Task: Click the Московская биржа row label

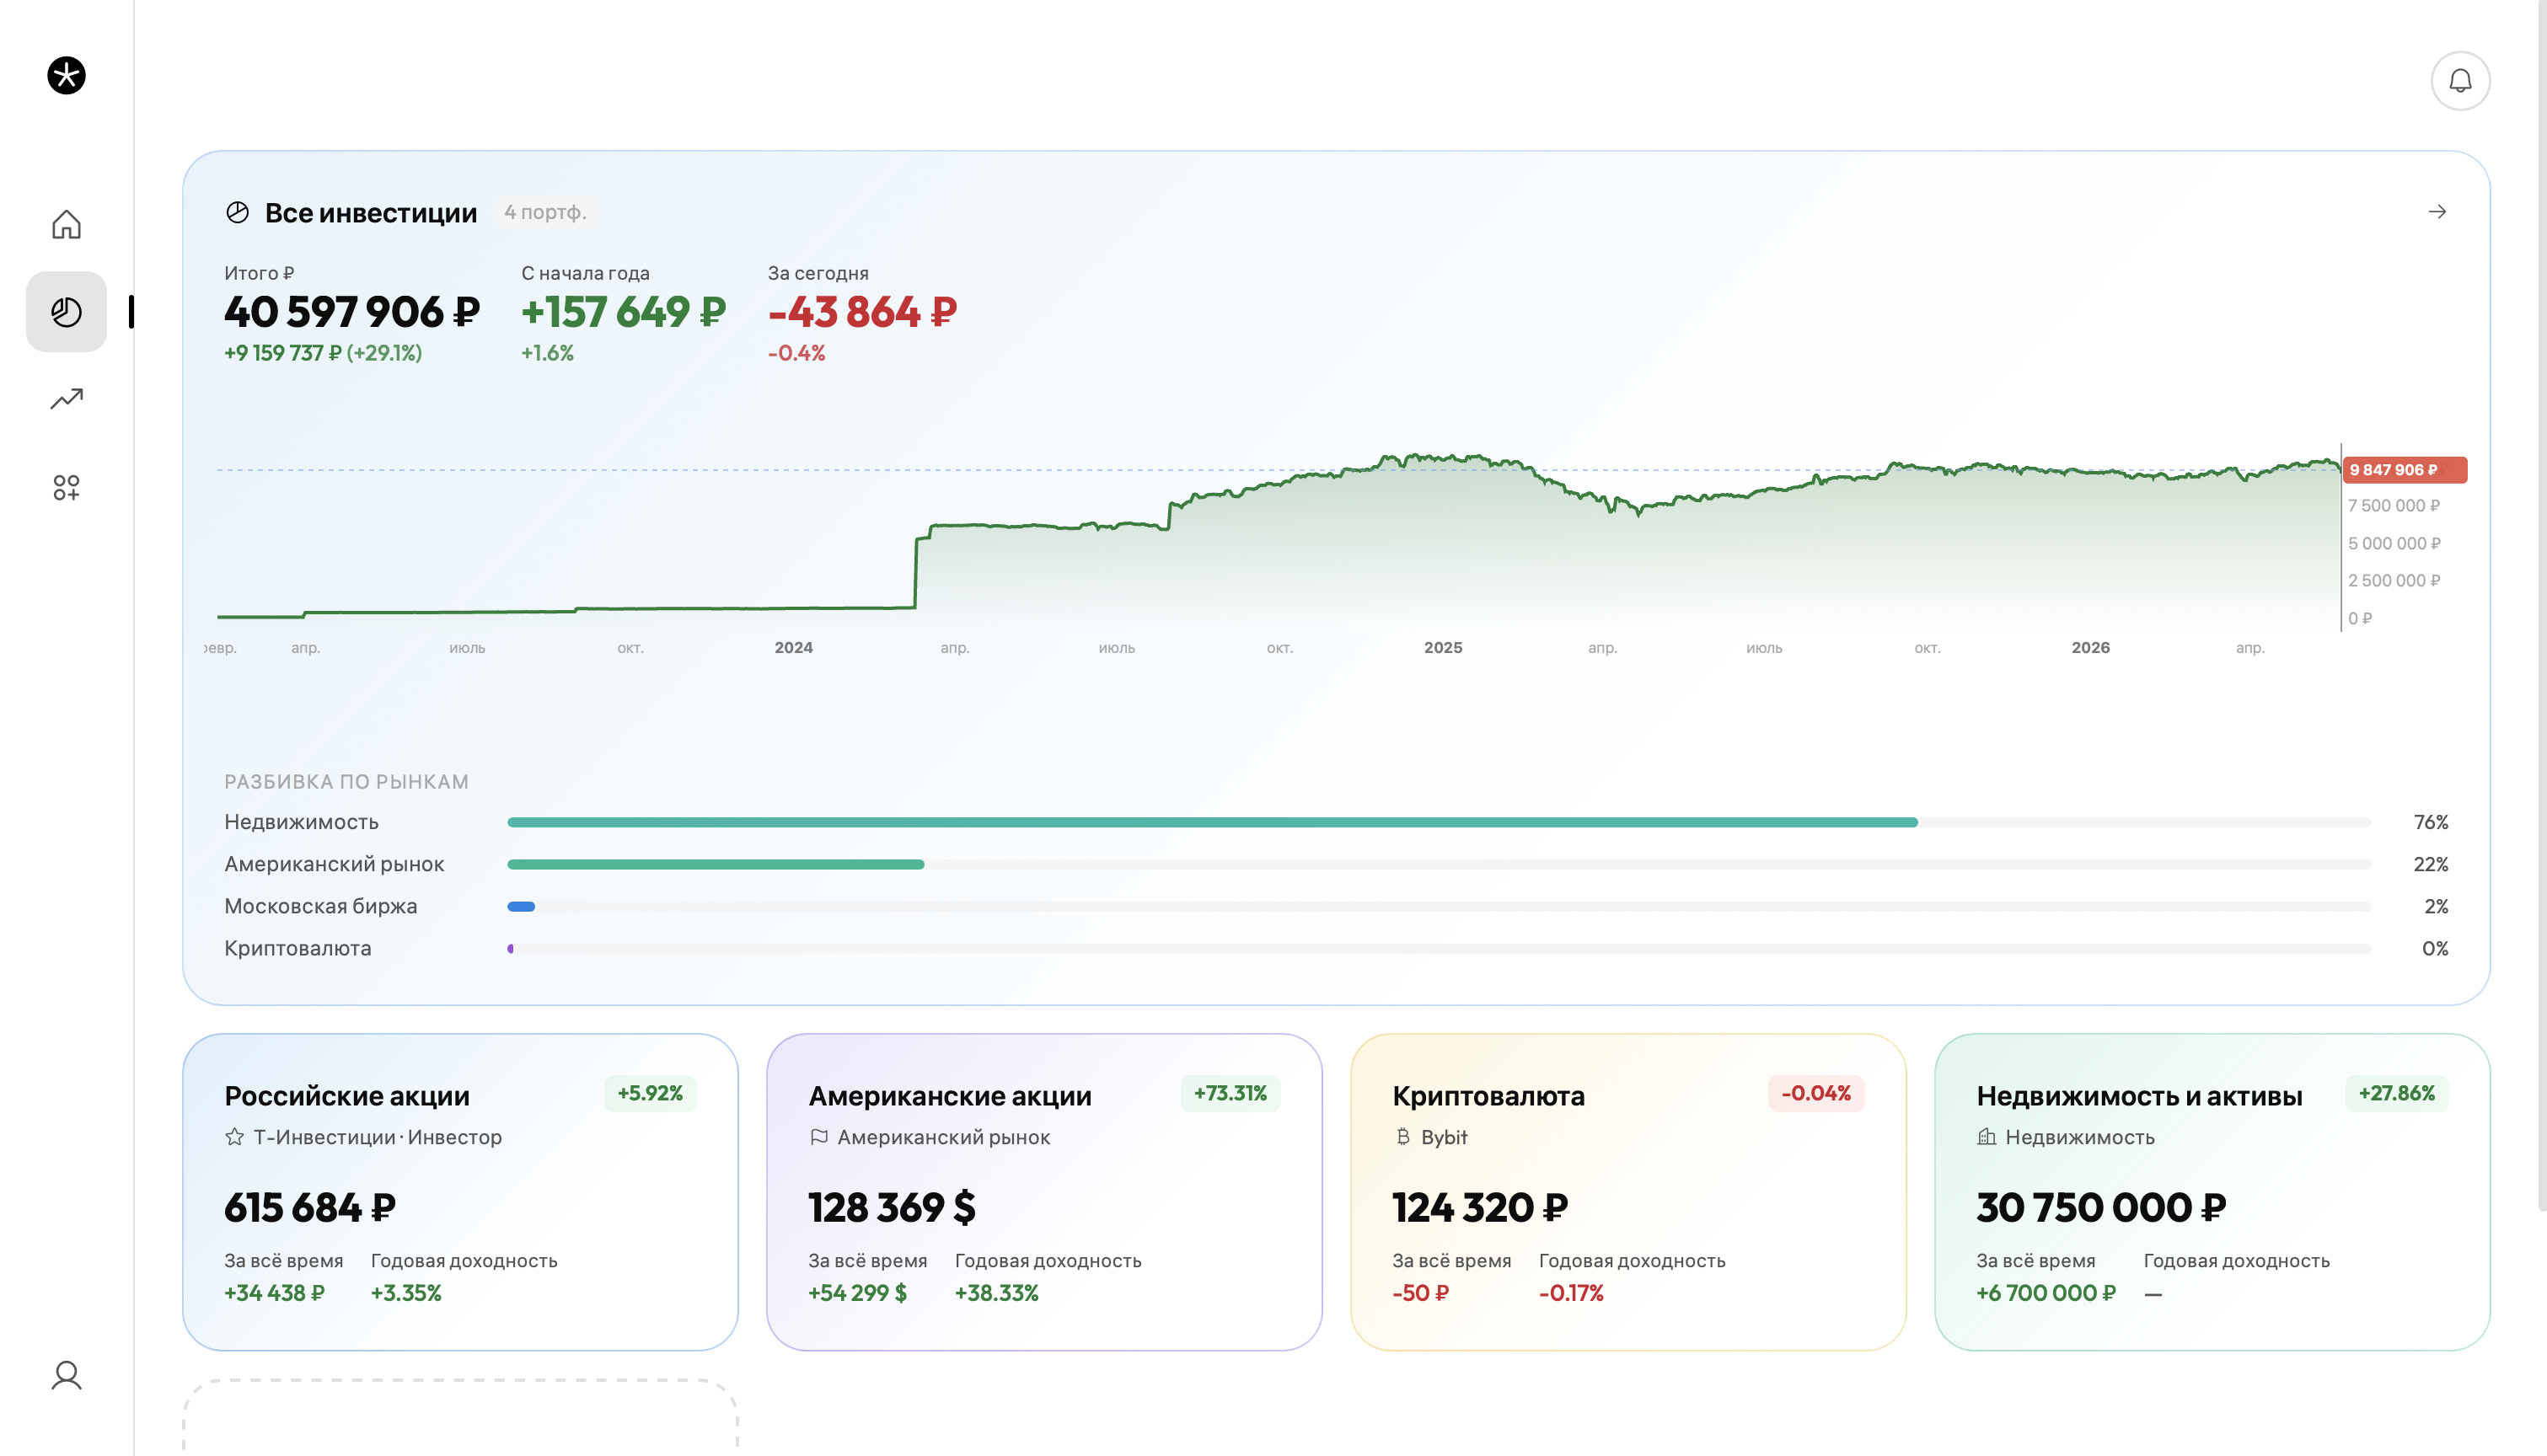Action: (321, 906)
